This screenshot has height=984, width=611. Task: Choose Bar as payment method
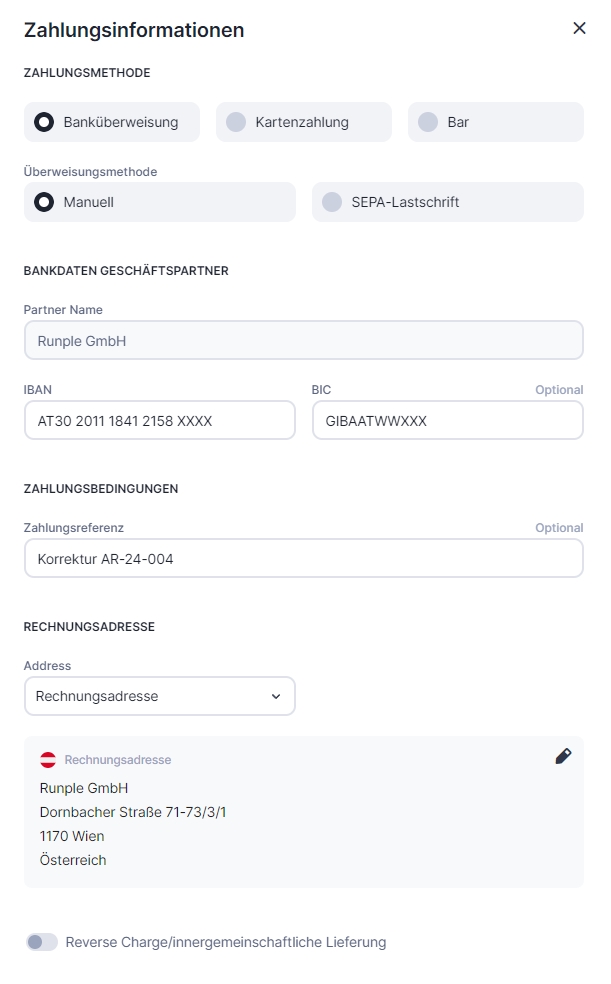click(x=428, y=122)
